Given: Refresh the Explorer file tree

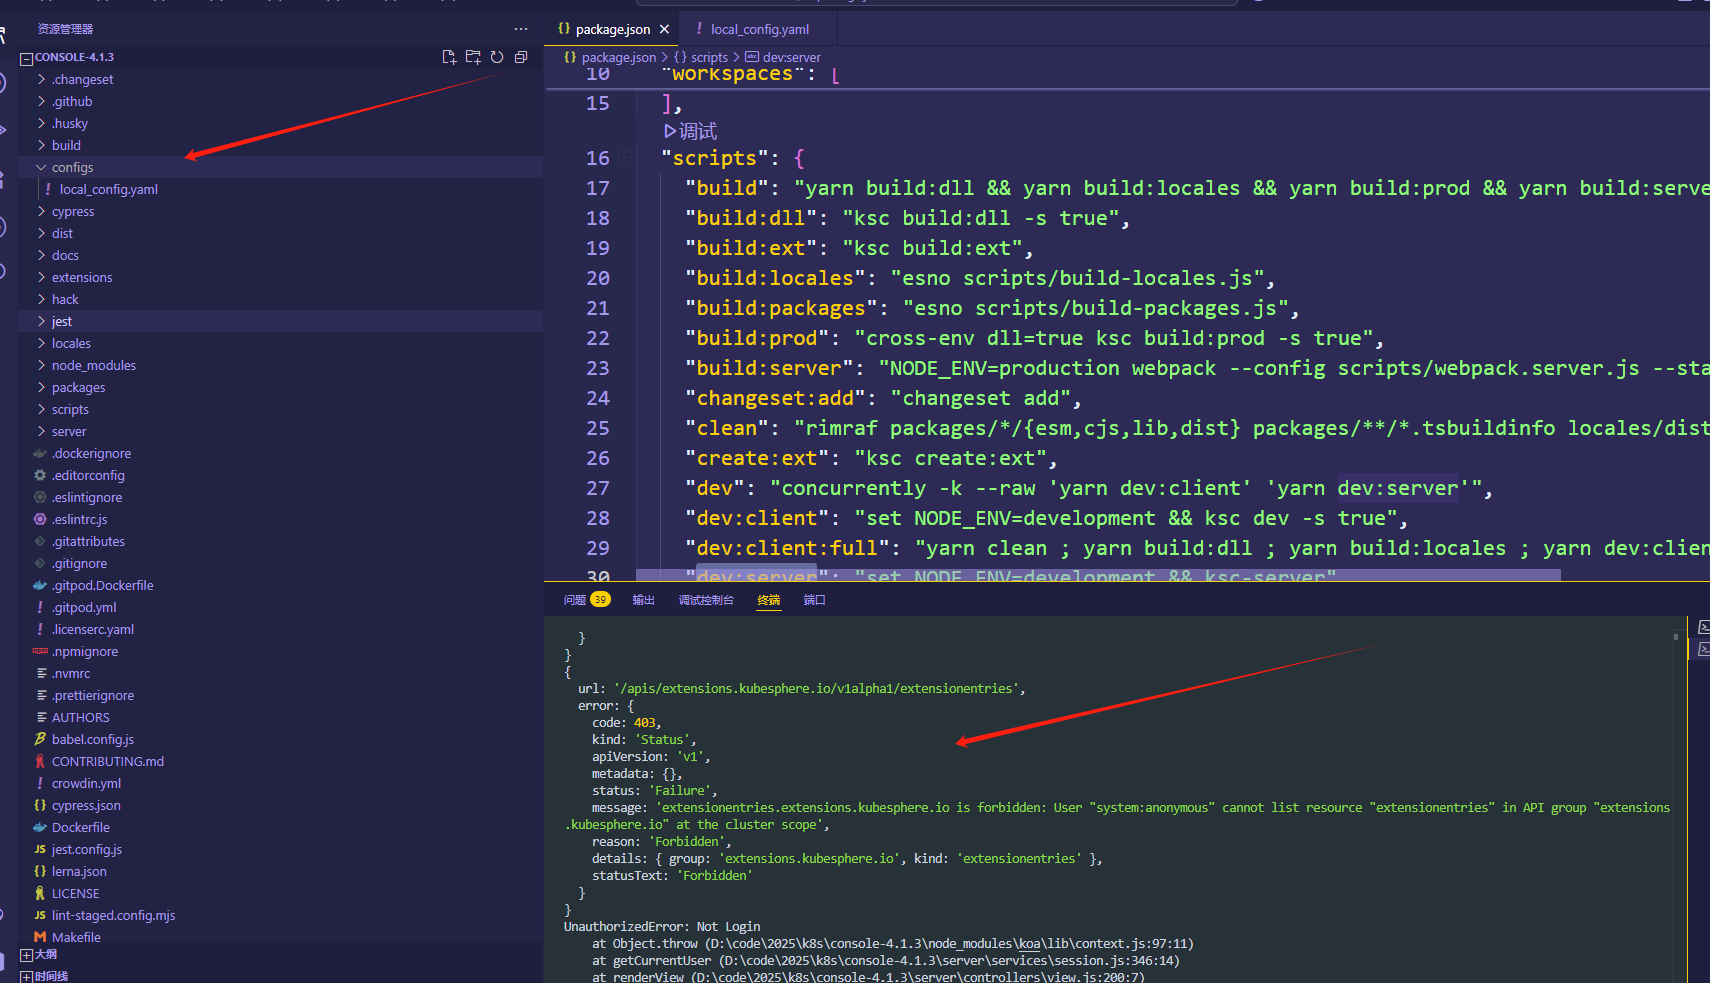Looking at the screenshot, I should point(497,57).
